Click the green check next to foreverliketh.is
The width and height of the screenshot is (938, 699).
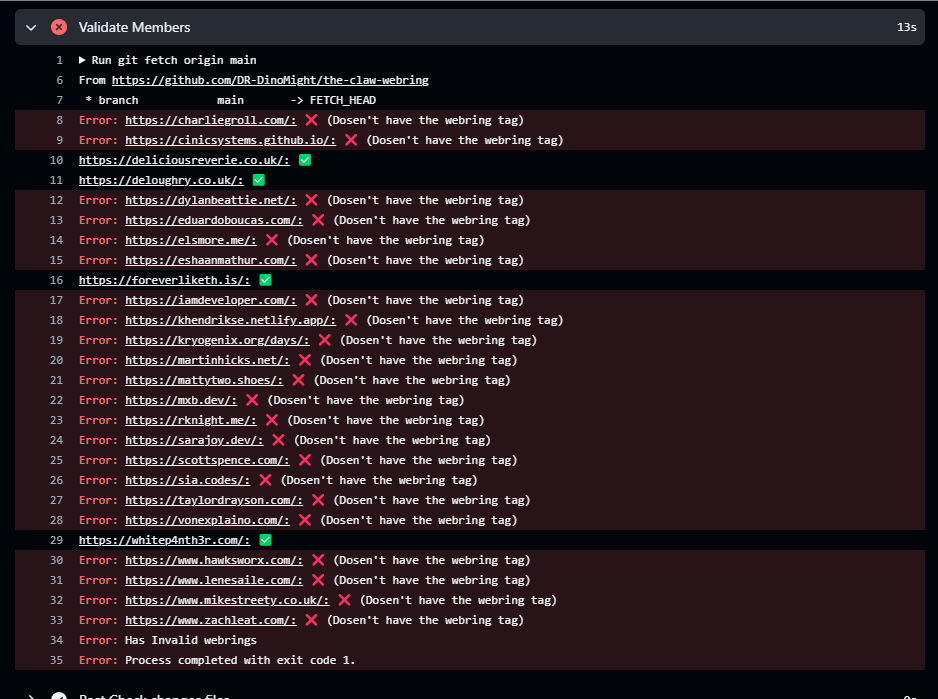[x=266, y=280]
